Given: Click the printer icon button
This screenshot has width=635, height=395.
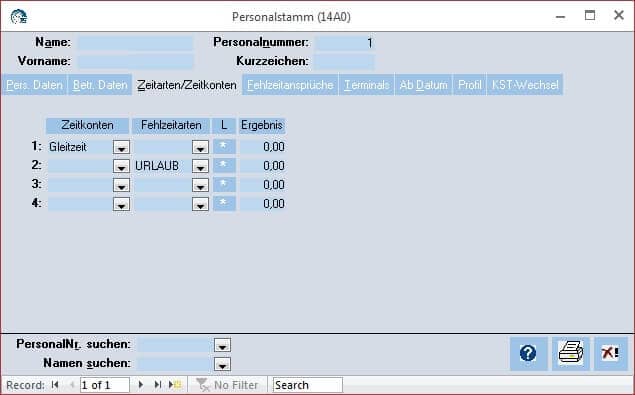Looking at the screenshot, I should [x=571, y=353].
